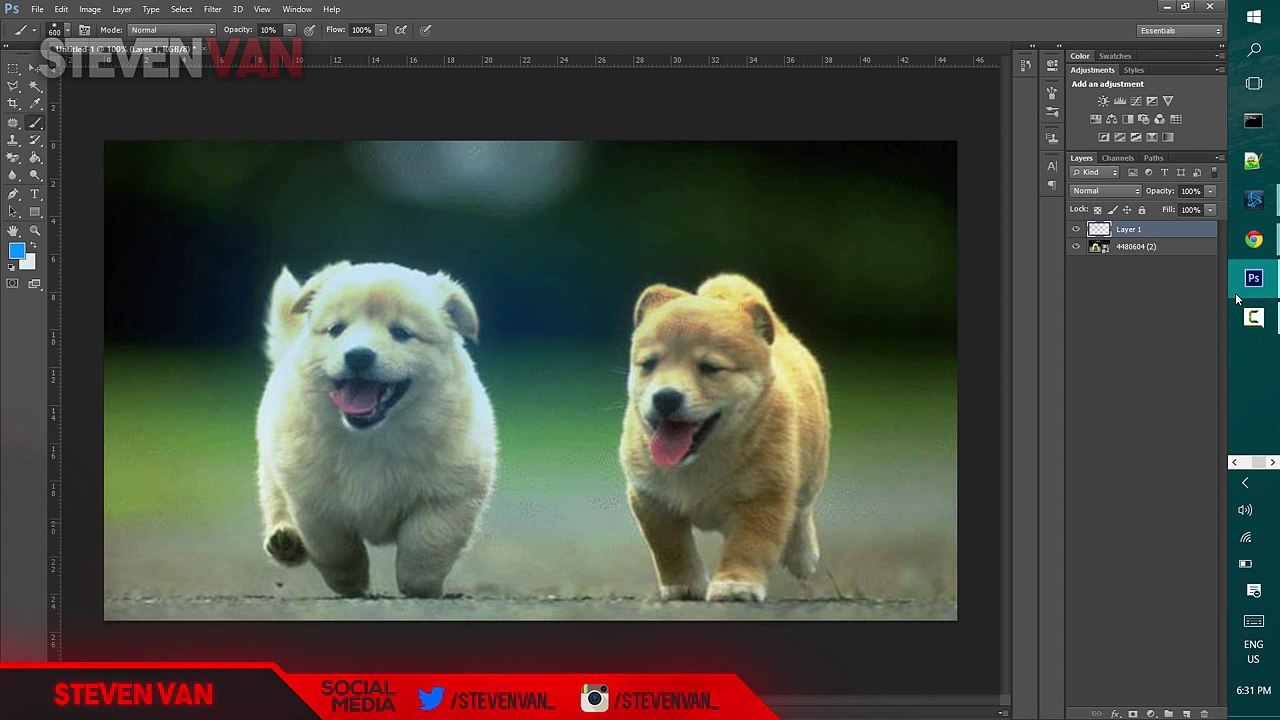Select the Hand tool
The width and height of the screenshot is (1280, 720).
[x=13, y=230]
